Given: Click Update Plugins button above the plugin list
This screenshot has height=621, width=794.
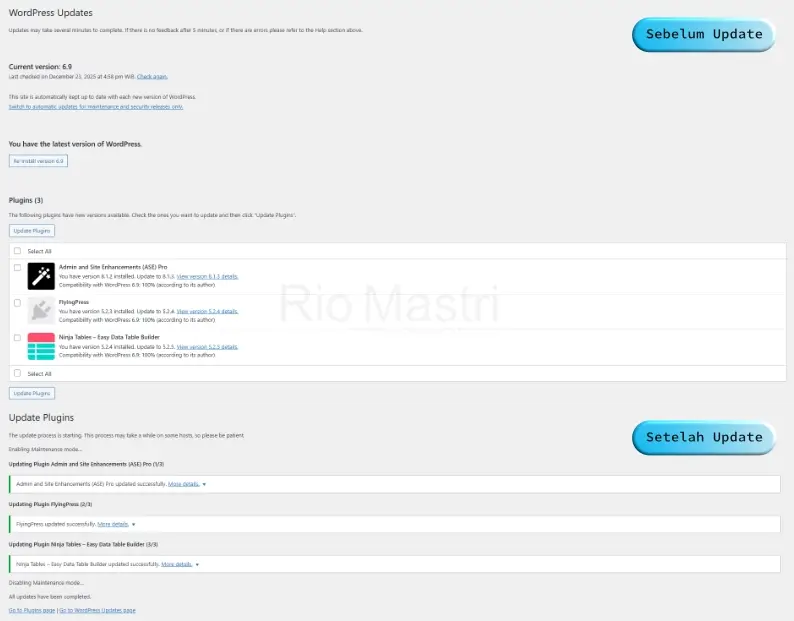Looking at the screenshot, I should coord(32,231).
